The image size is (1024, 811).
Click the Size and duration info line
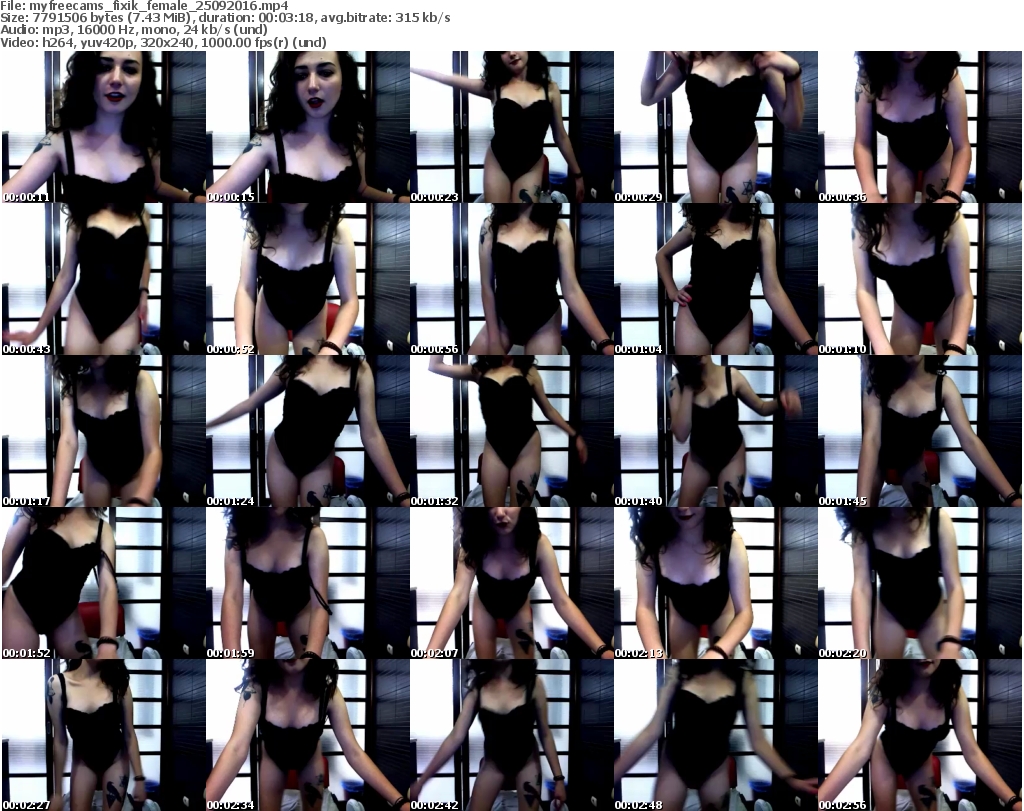coord(225,18)
